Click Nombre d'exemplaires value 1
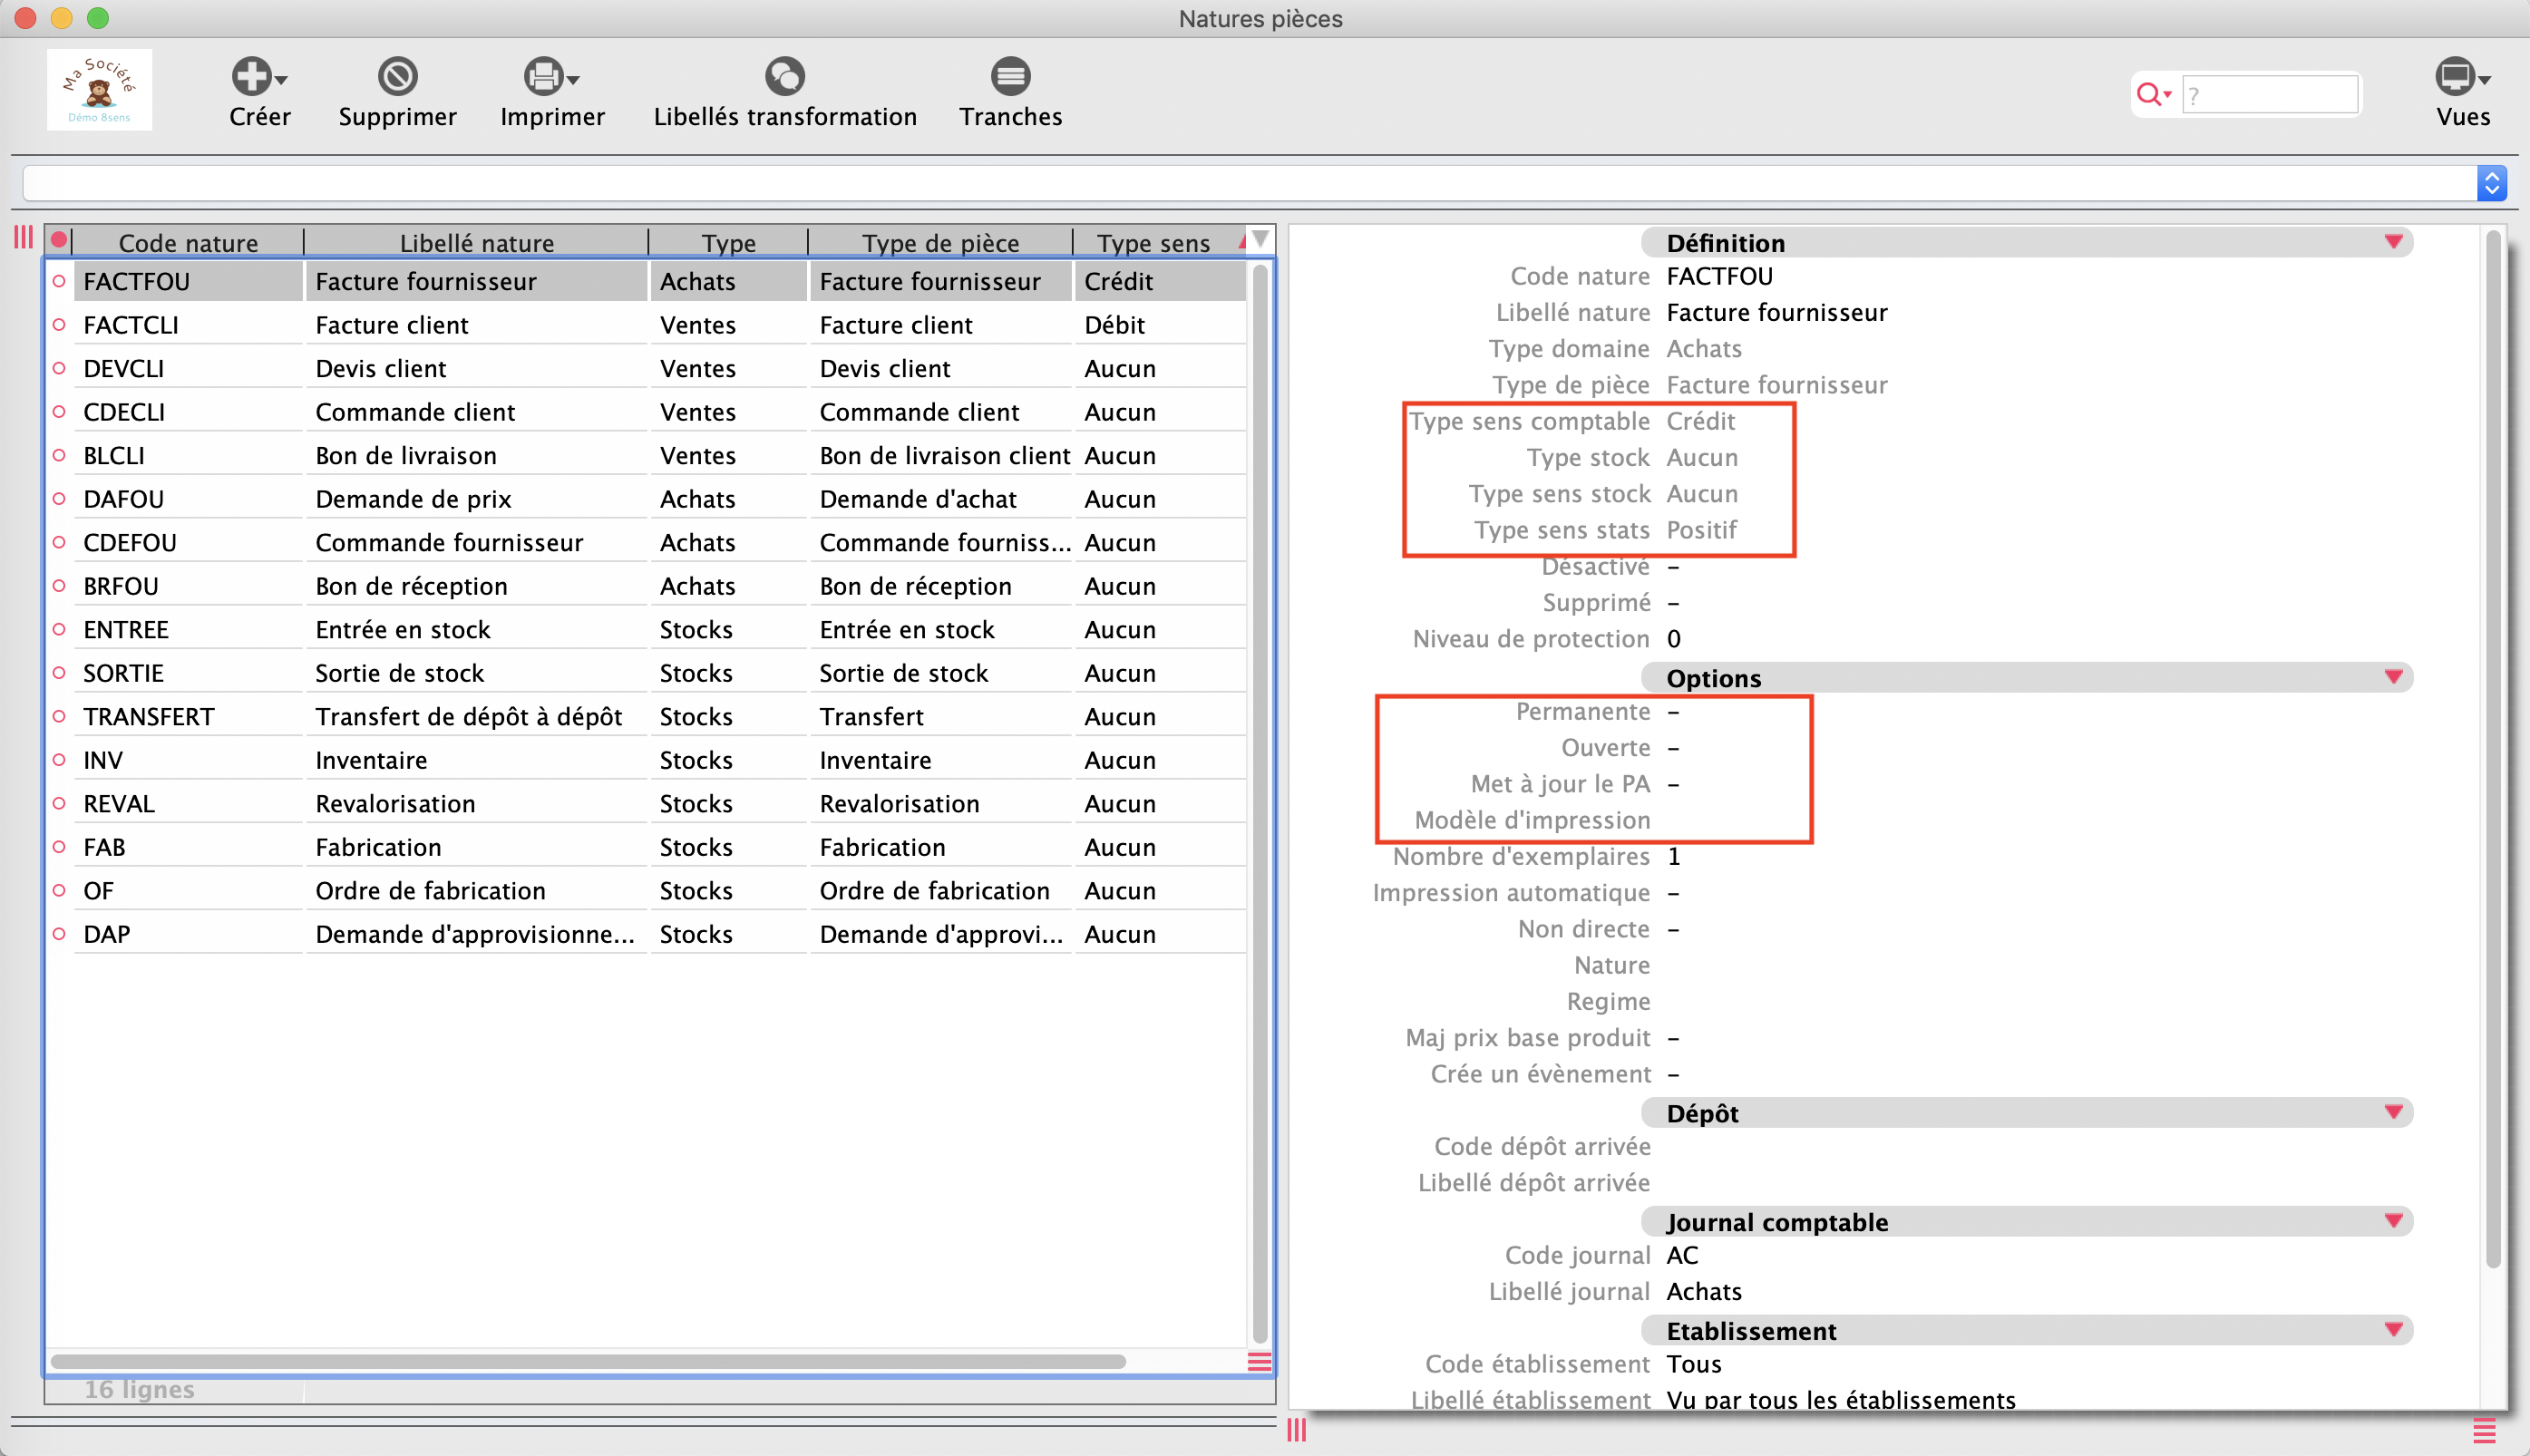The image size is (2530, 1456). click(x=1674, y=857)
